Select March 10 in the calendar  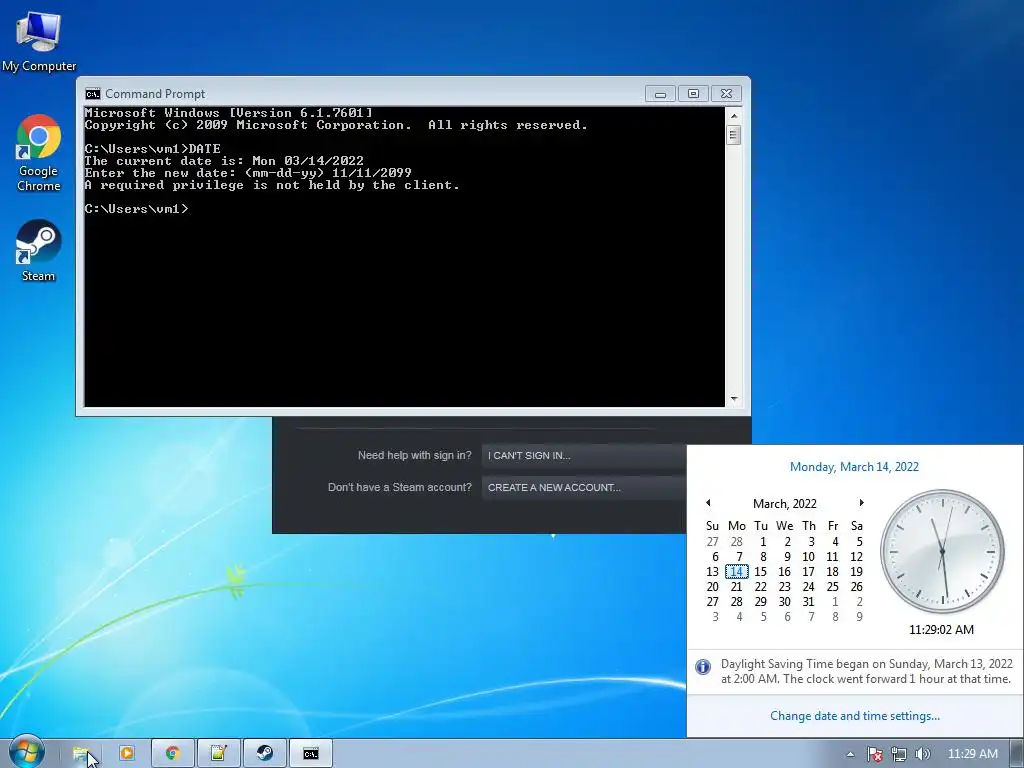click(x=808, y=556)
